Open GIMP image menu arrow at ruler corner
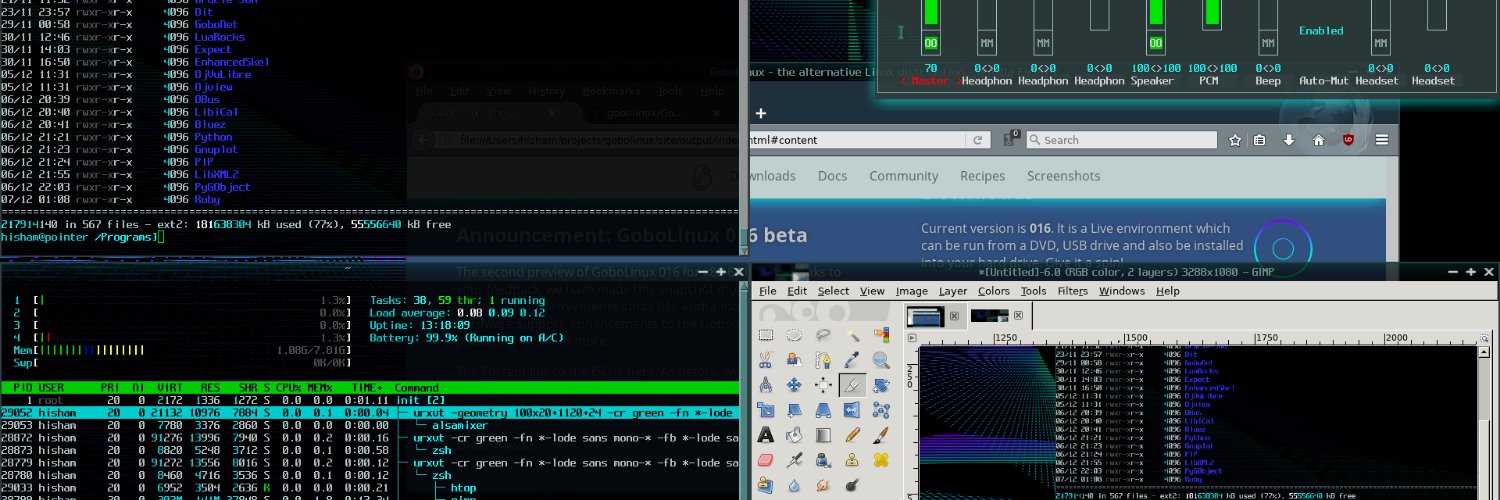The width and height of the screenshot is (1500, 500). coord(912,340)
